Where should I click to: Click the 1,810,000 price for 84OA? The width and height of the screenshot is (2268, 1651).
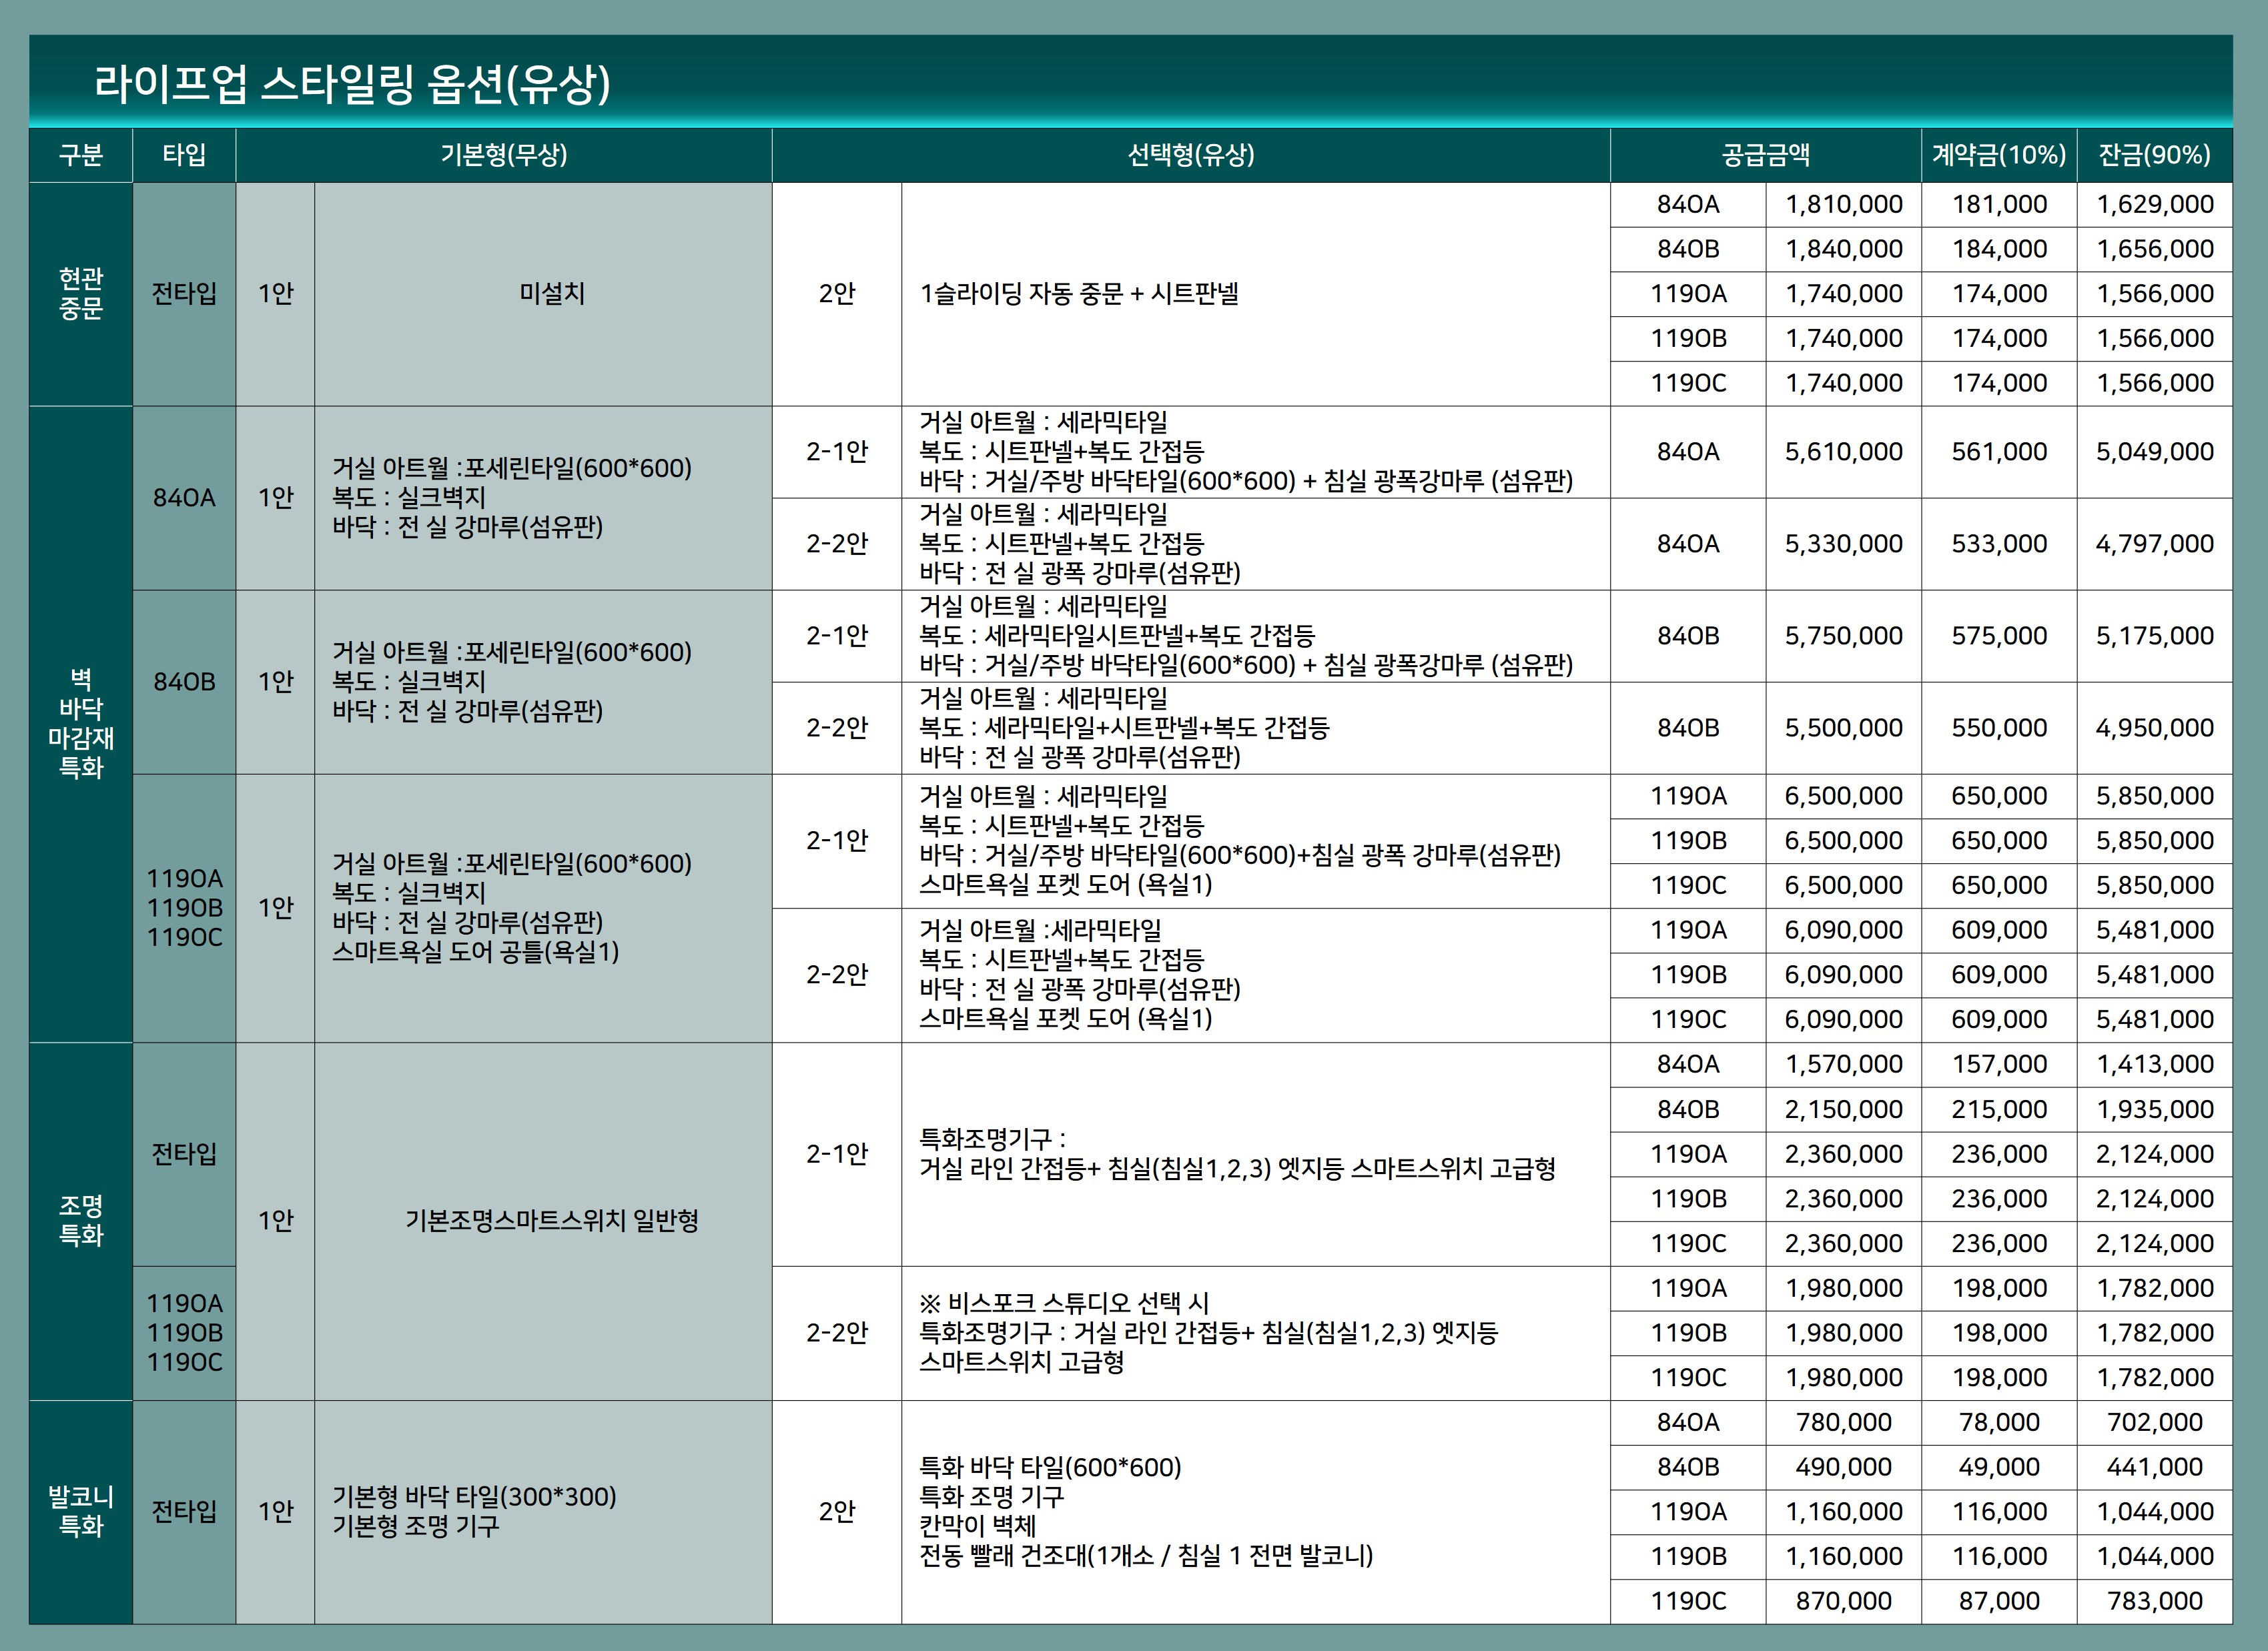[1843, 204]
